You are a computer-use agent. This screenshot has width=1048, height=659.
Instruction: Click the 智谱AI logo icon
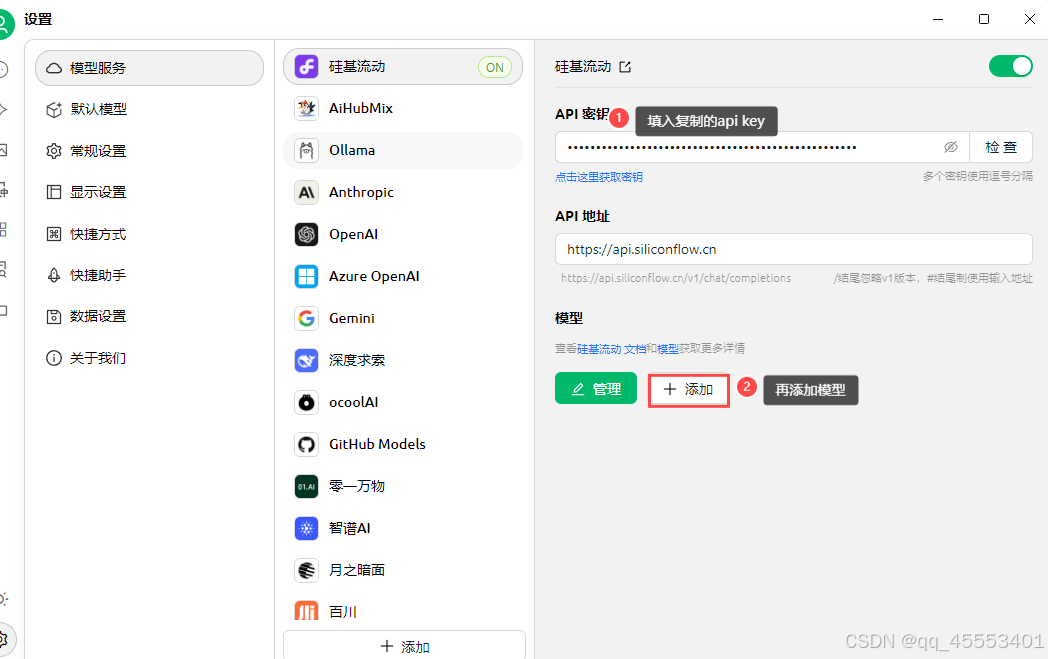pos(306,529)
